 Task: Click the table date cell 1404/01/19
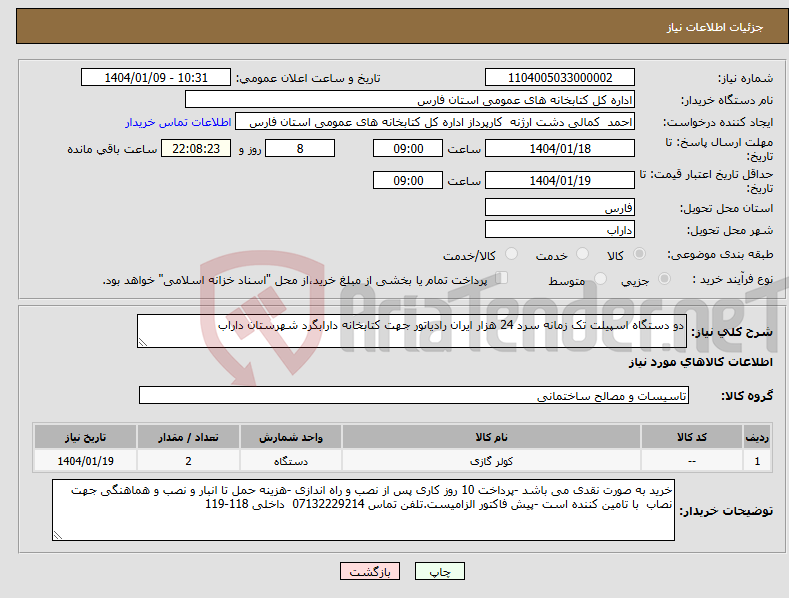pyautogui.click(x=86, y=461)
